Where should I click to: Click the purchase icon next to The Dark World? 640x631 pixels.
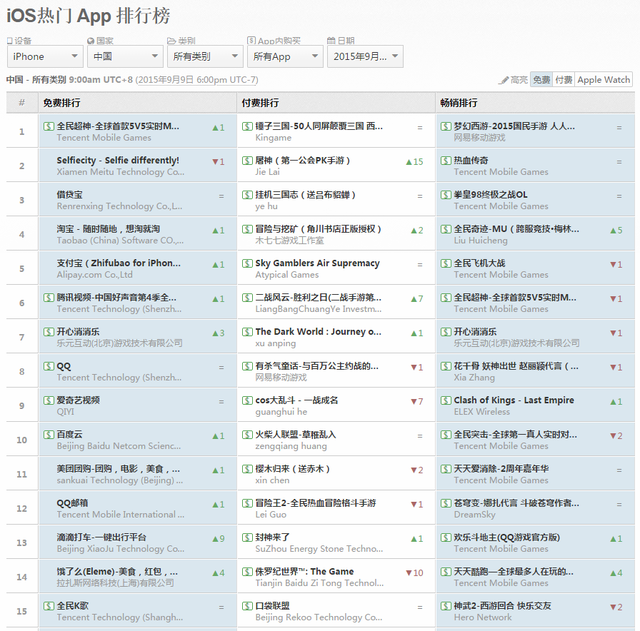click(247, 332)
